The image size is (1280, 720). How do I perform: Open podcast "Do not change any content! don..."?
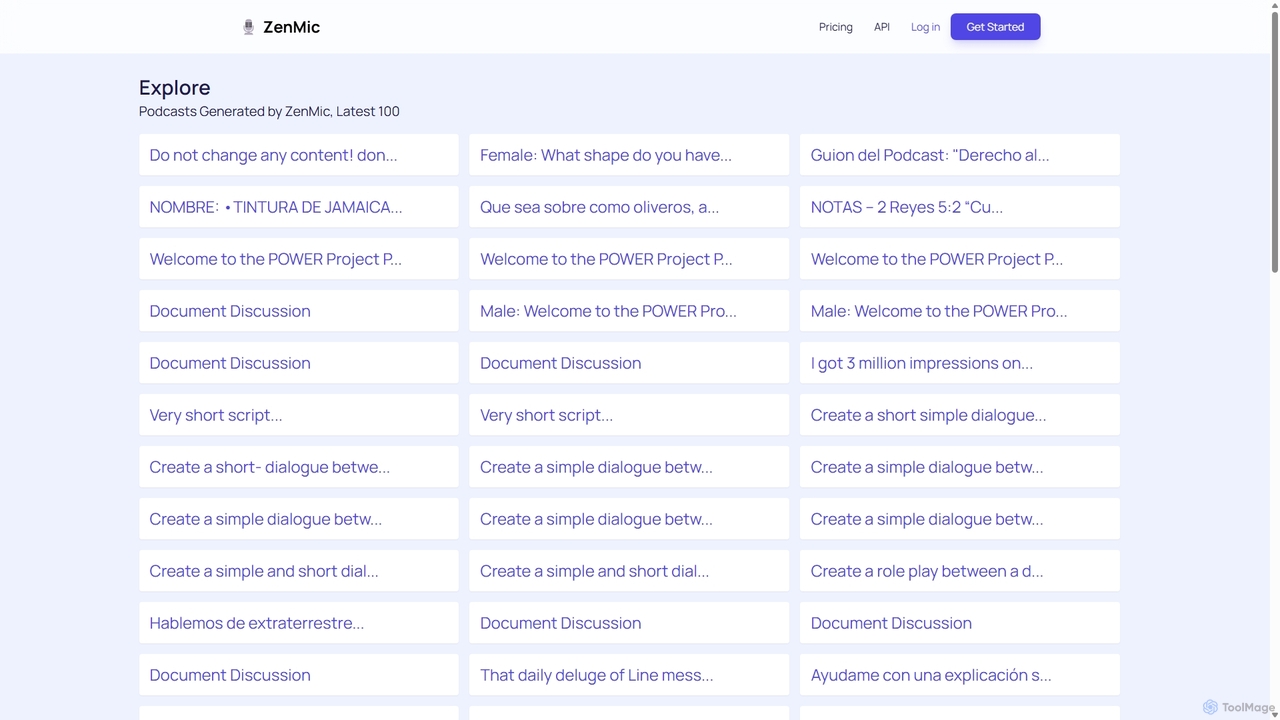[x=299, y=155]
